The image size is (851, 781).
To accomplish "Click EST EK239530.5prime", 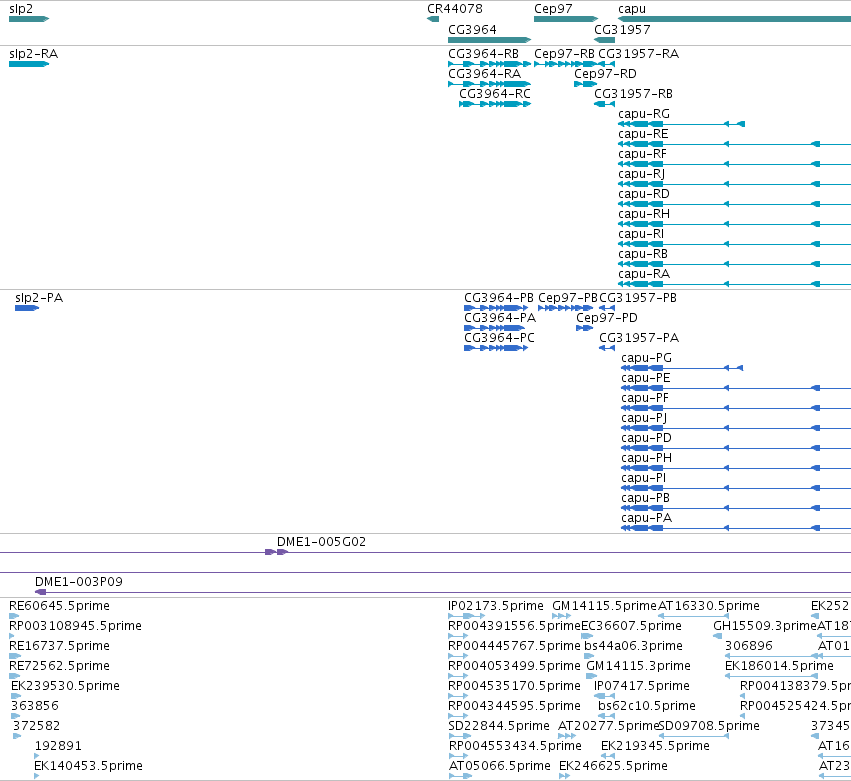I will (x=16, y=696).
